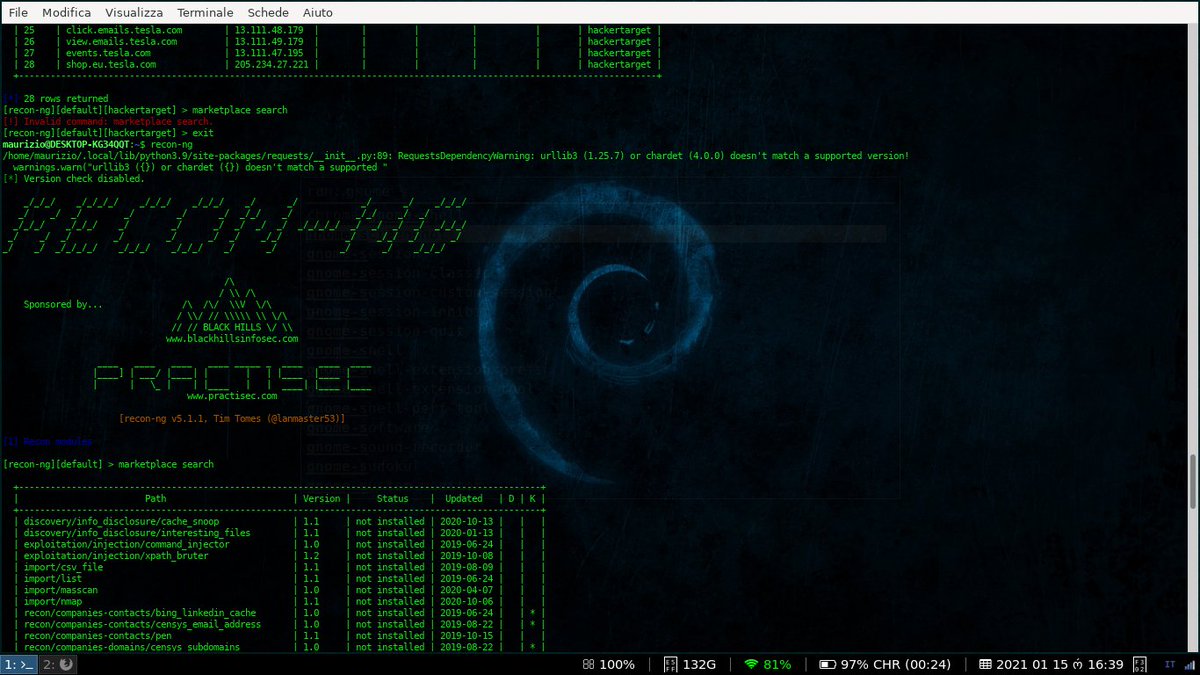Click the hex indicator icon after the clock
The height and width of the screenshot is (675, 1200).
(x=1140, y=665)
